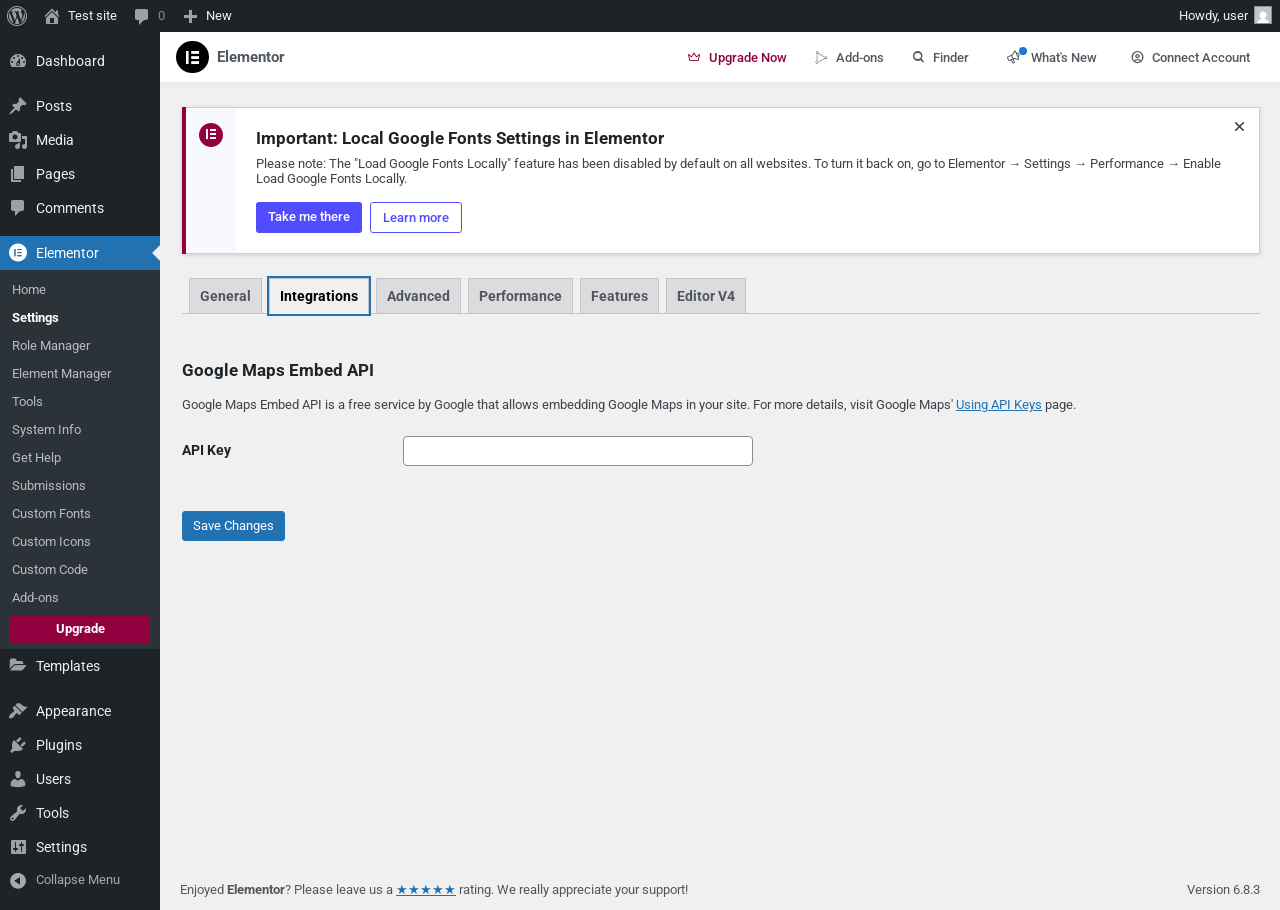Switch to the Performance tab
Screen dimensions: 1280x910
tap(520, 296)
